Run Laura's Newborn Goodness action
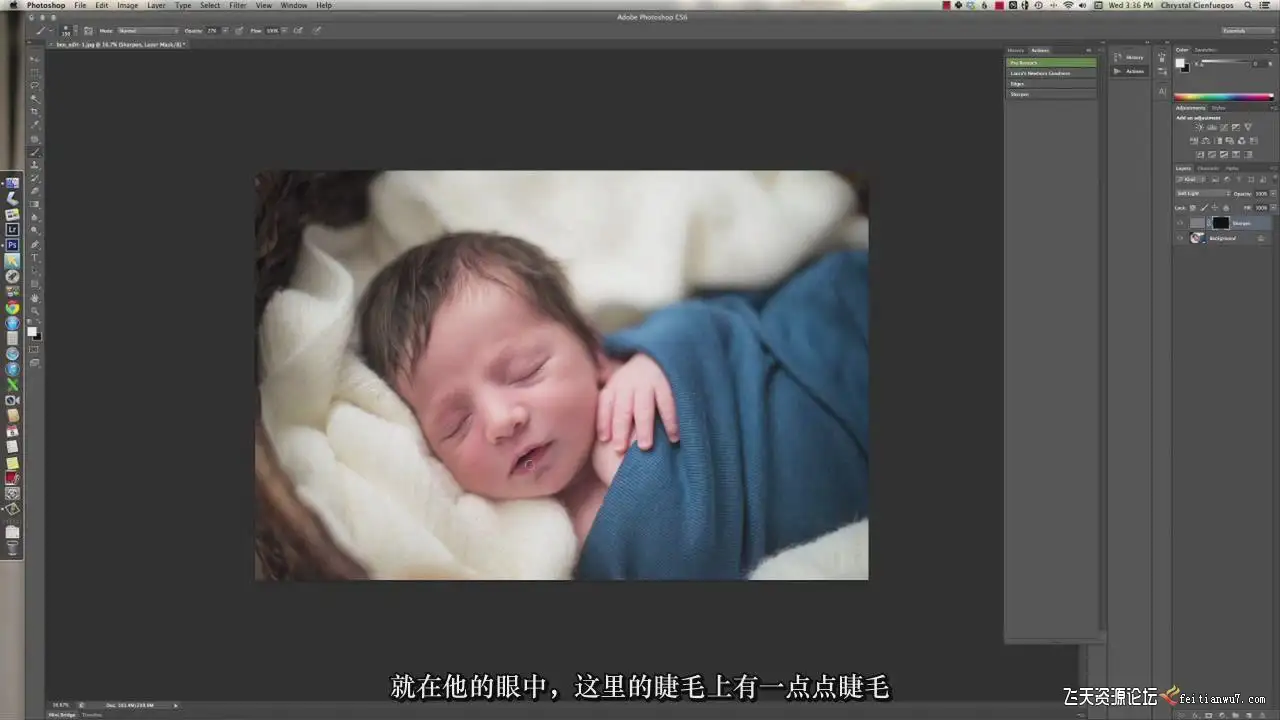Viewport: 1280px width, 720px height. pos(1051,73)
